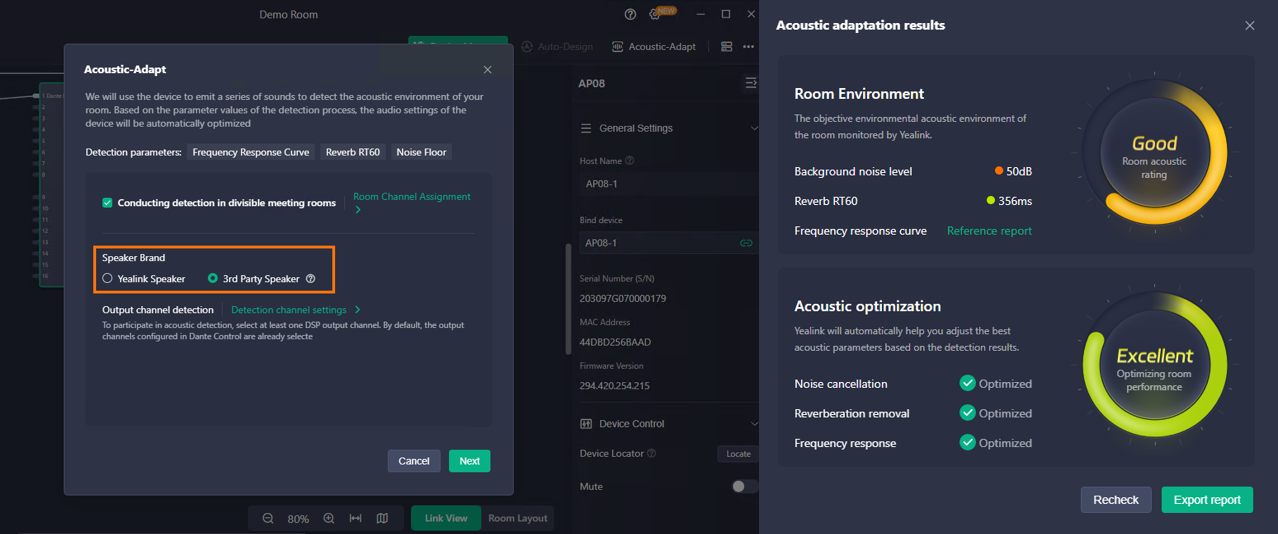Click the 80% zoom level value
This screenshot has width=1278, height=534.
point(298,519)
